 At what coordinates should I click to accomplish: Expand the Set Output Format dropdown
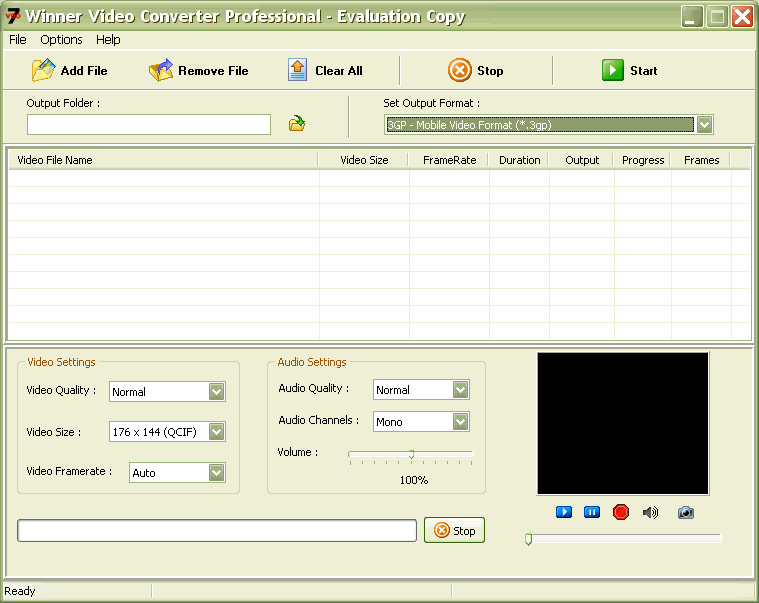704,125
